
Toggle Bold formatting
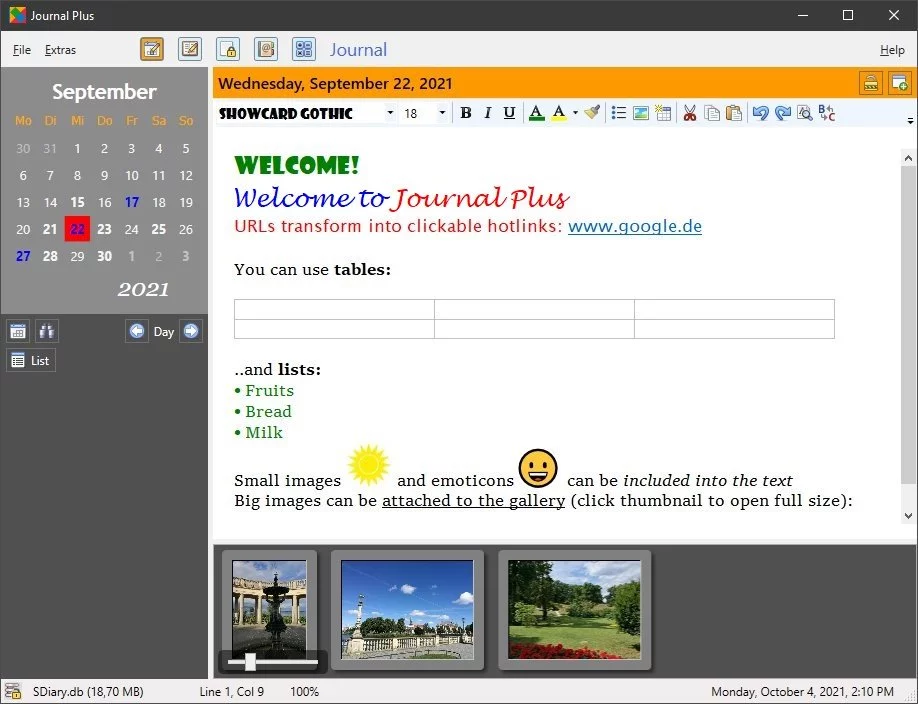click(x=466, y=113)
